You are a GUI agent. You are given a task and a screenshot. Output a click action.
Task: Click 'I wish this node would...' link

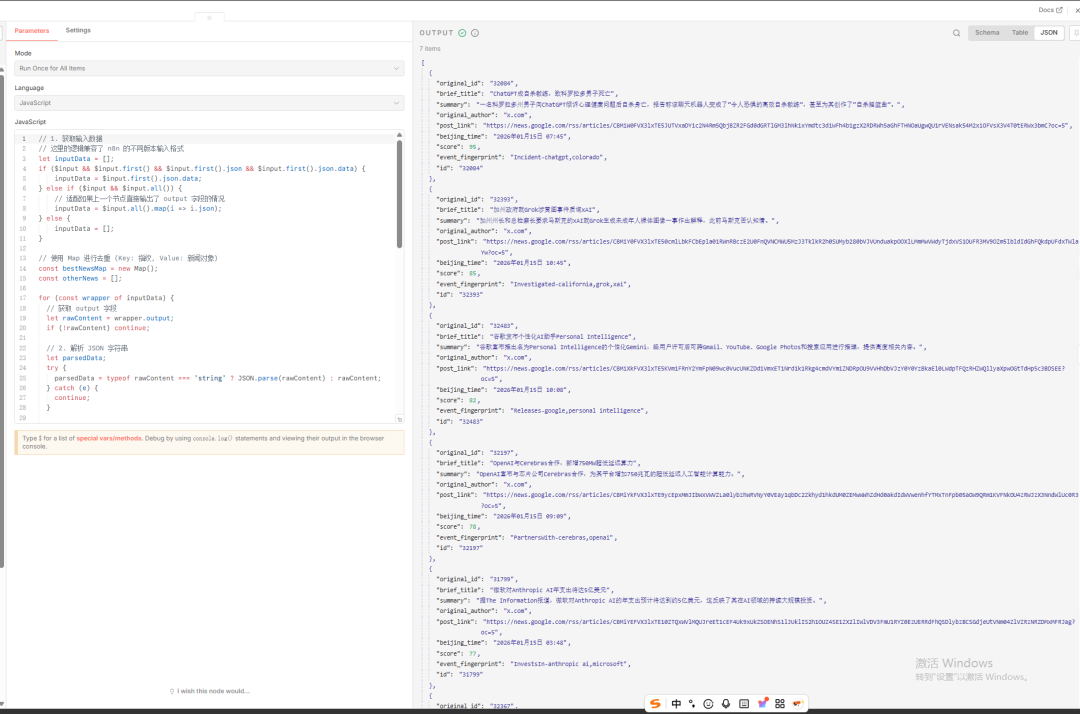pos(210,691)
